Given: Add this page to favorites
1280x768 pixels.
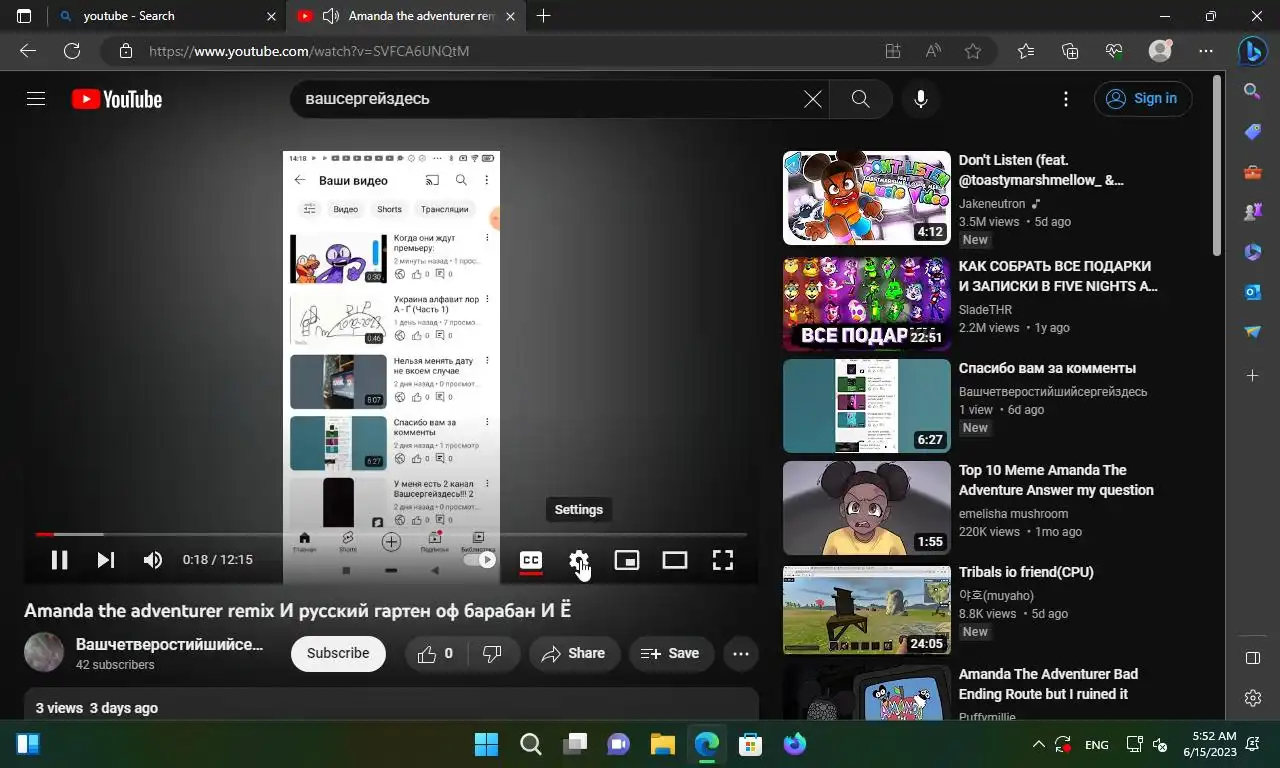Looking at the screenshot, I should 973,51.
